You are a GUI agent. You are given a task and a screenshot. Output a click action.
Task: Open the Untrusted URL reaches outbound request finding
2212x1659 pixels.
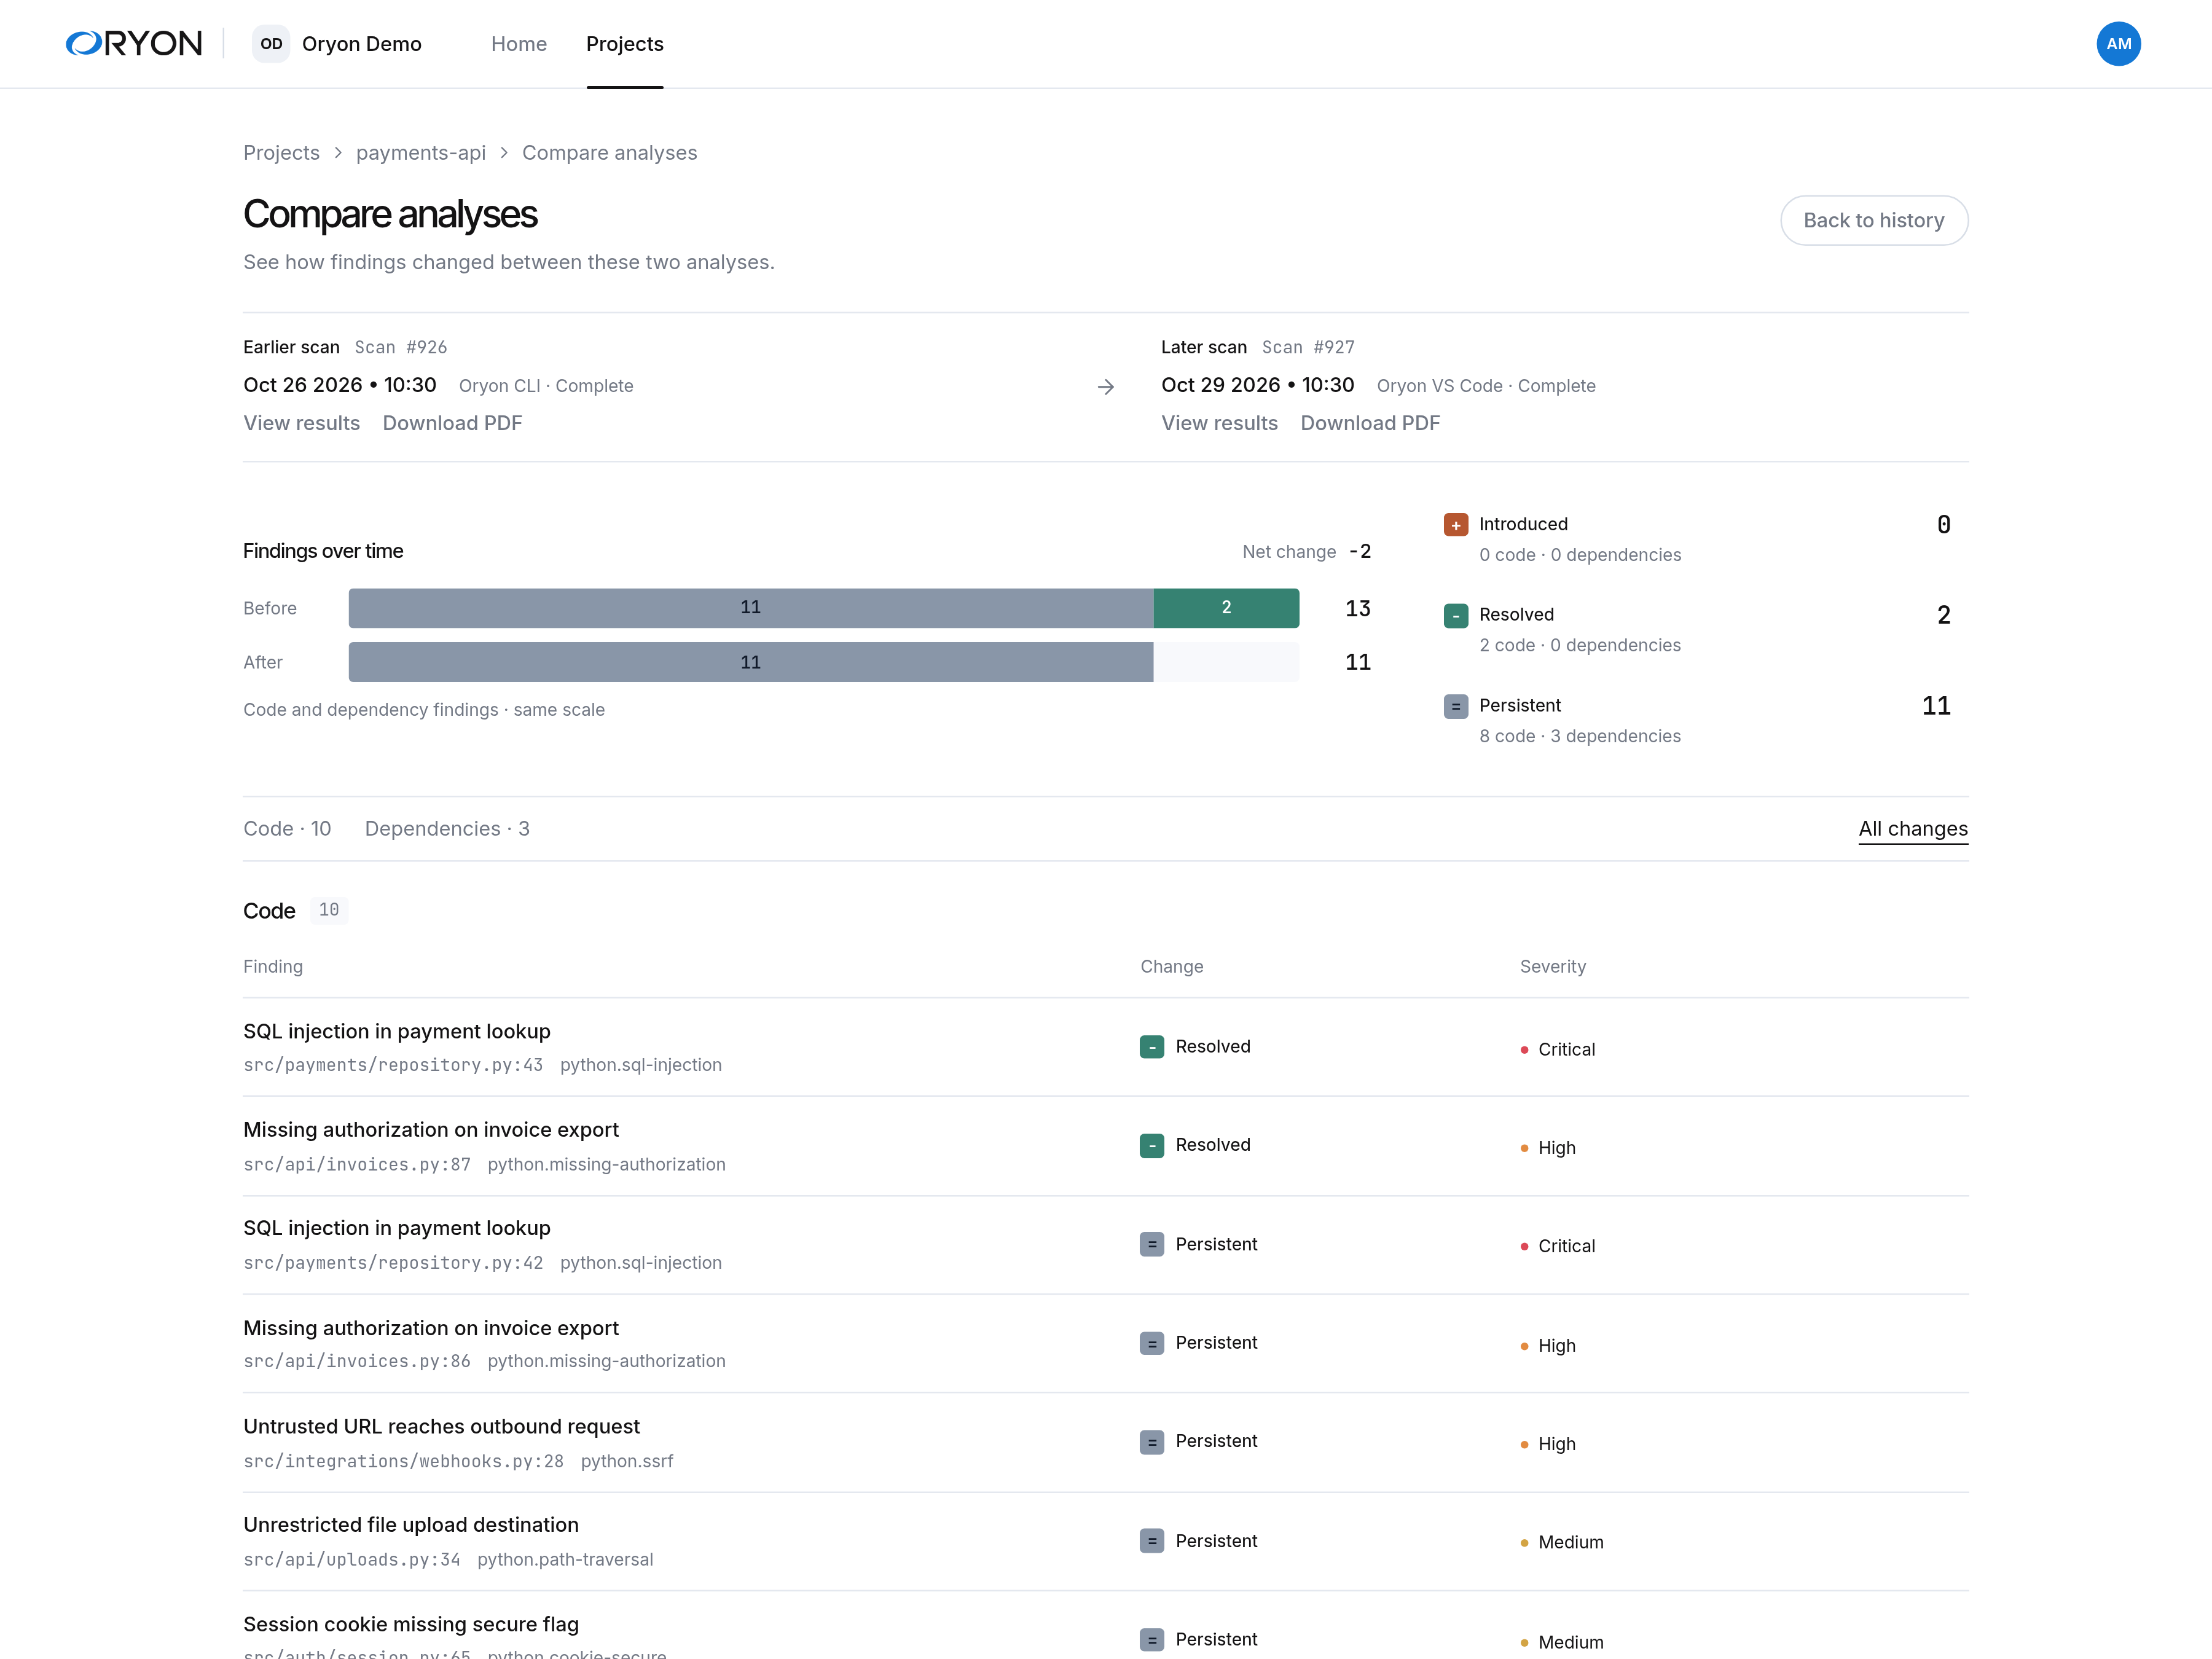[x=441, y=1426]
